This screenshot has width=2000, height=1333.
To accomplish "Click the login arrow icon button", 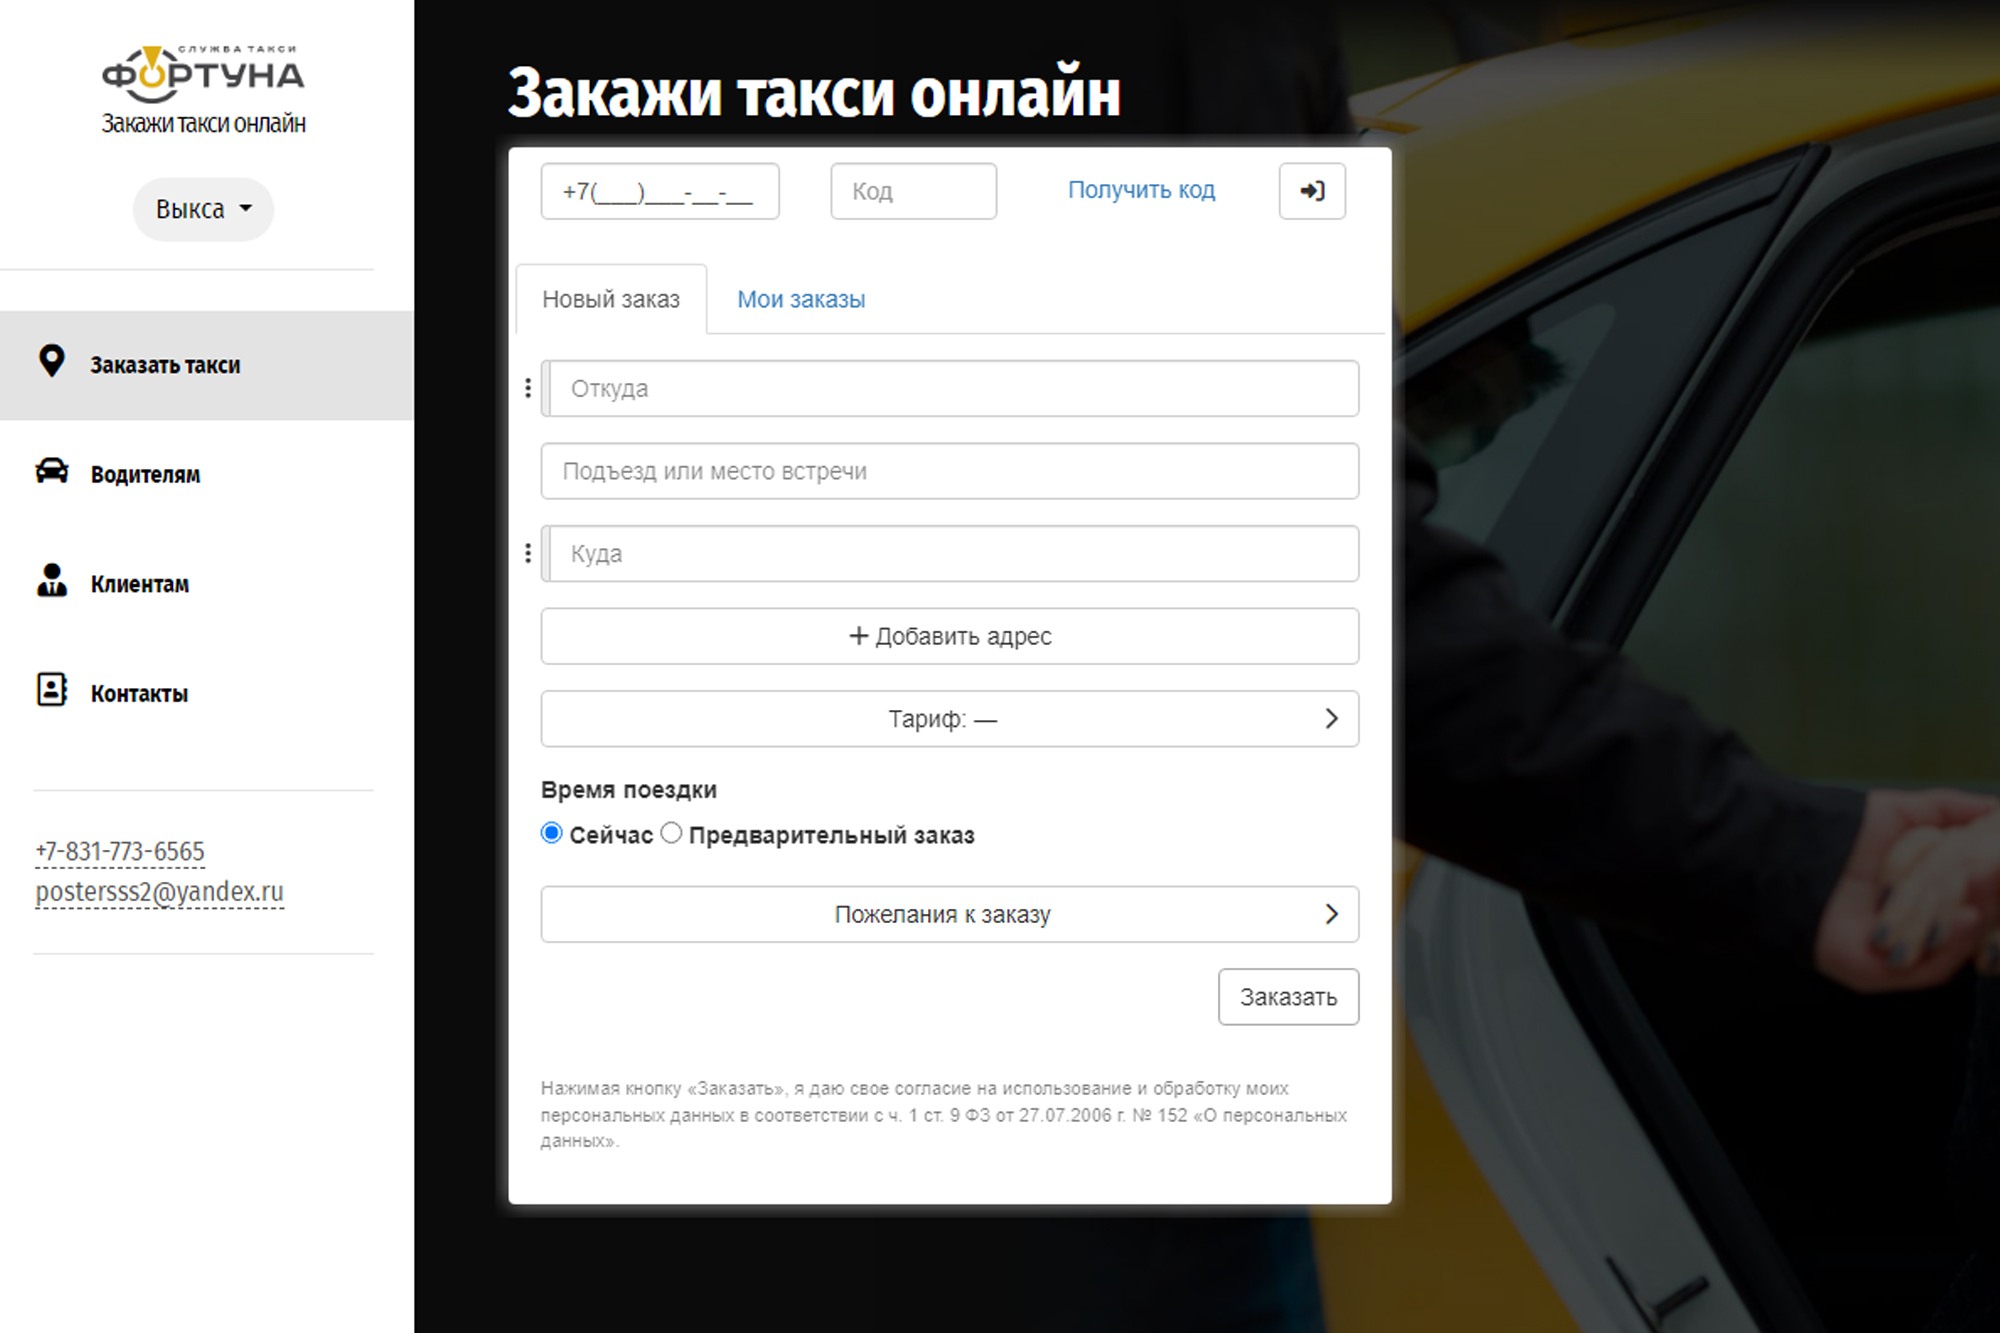I will tap(1312, 191).
